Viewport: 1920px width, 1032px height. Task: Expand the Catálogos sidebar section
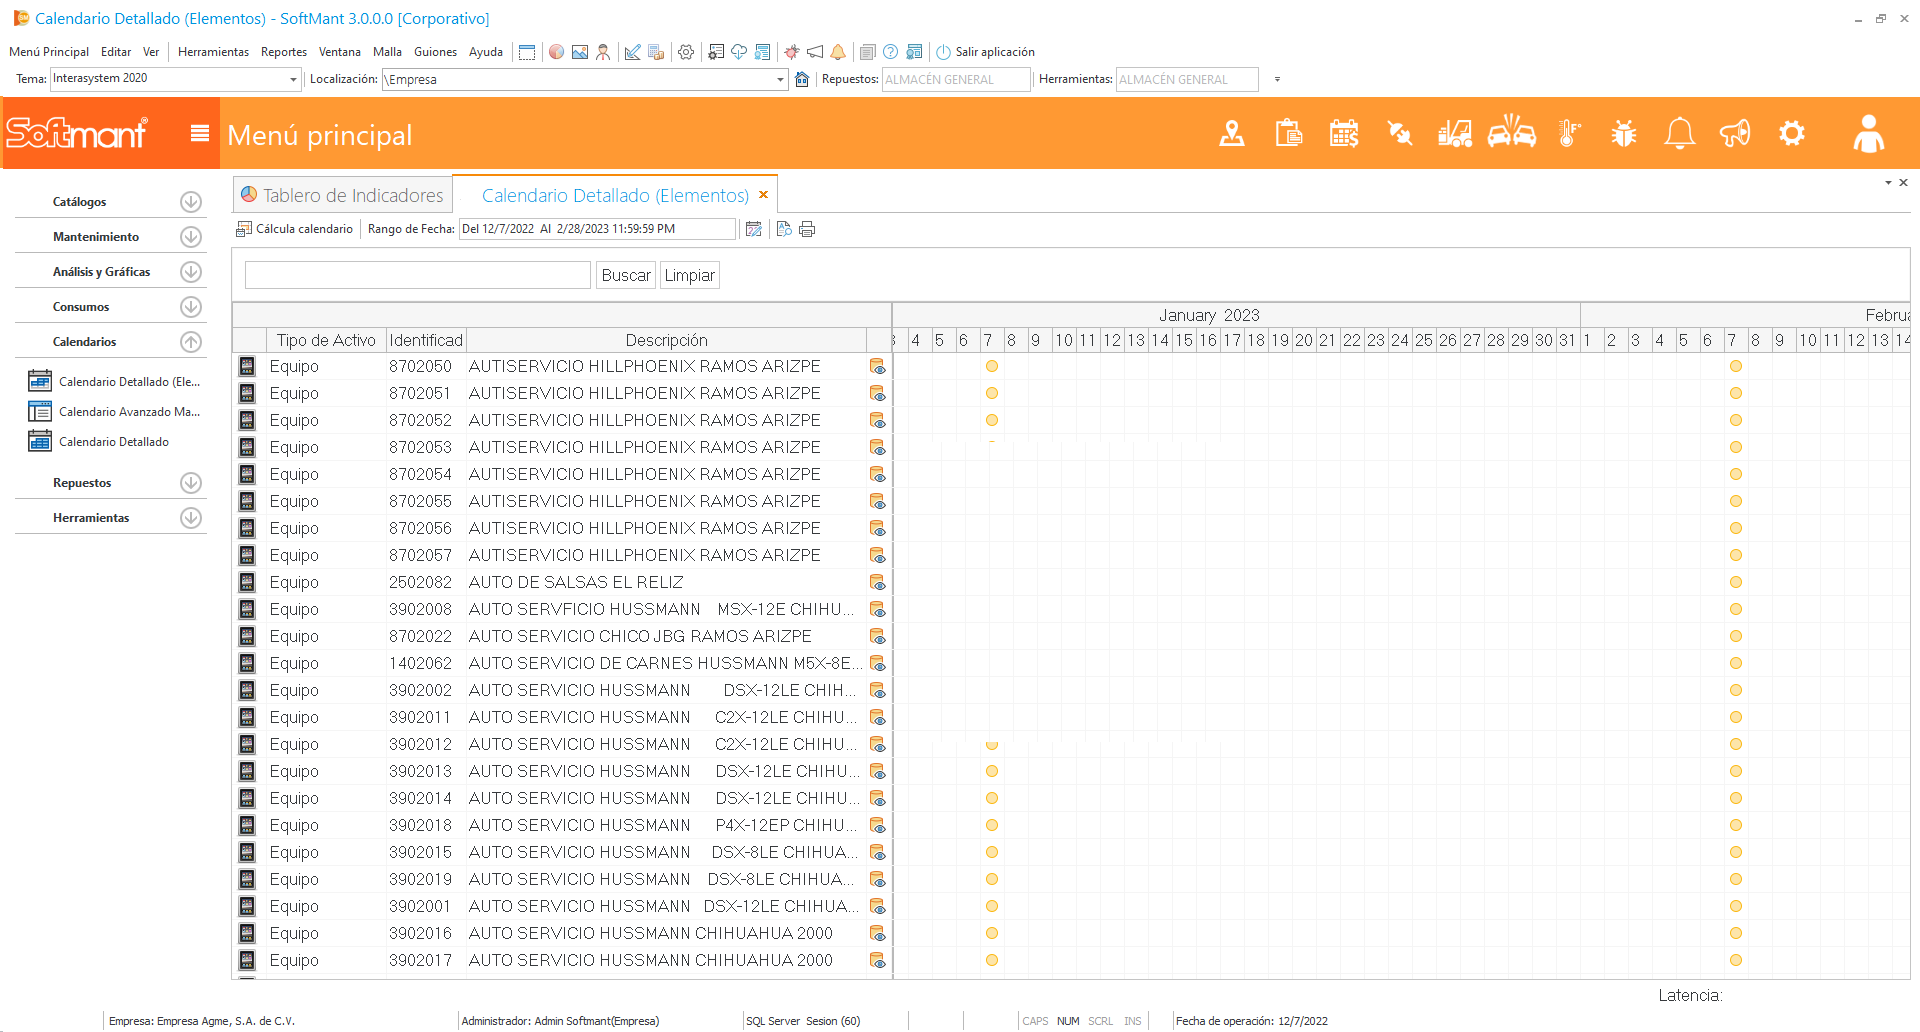coord(191,202)
